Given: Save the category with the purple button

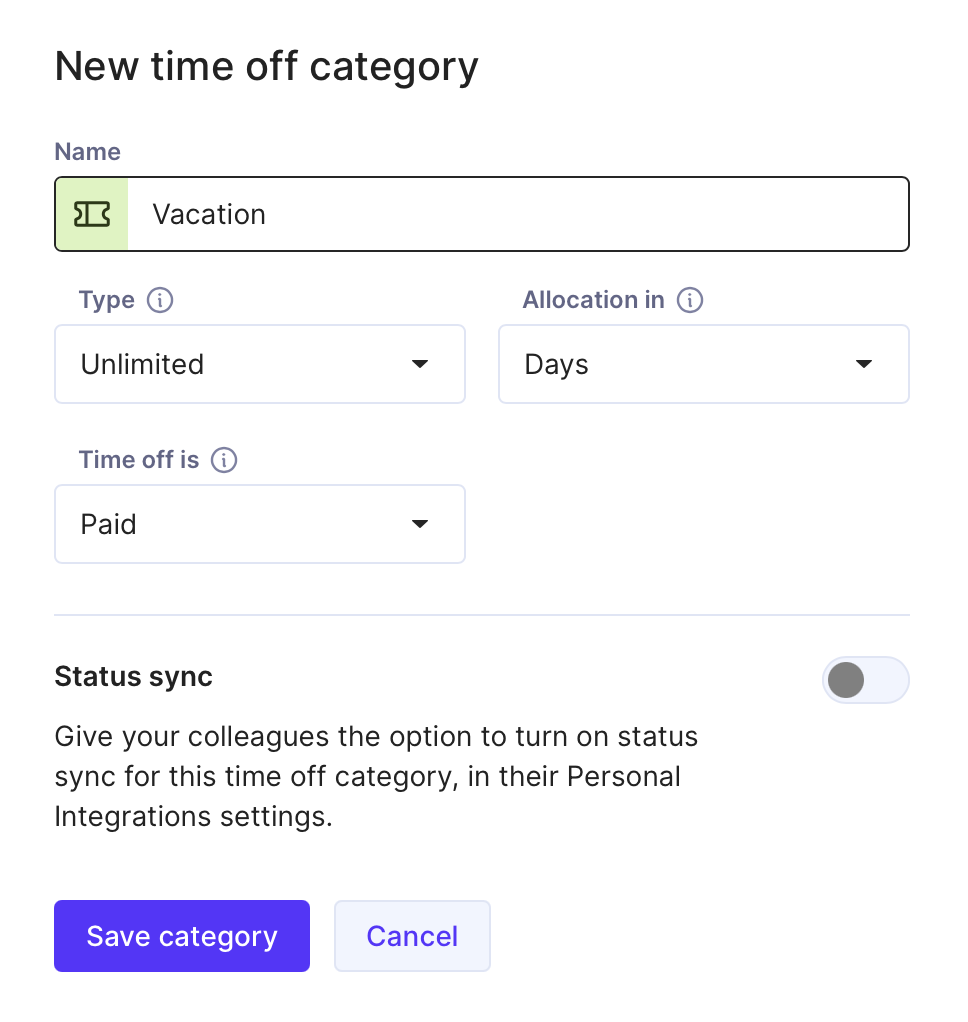Looking at the screenshot, I should click(182, 936).
